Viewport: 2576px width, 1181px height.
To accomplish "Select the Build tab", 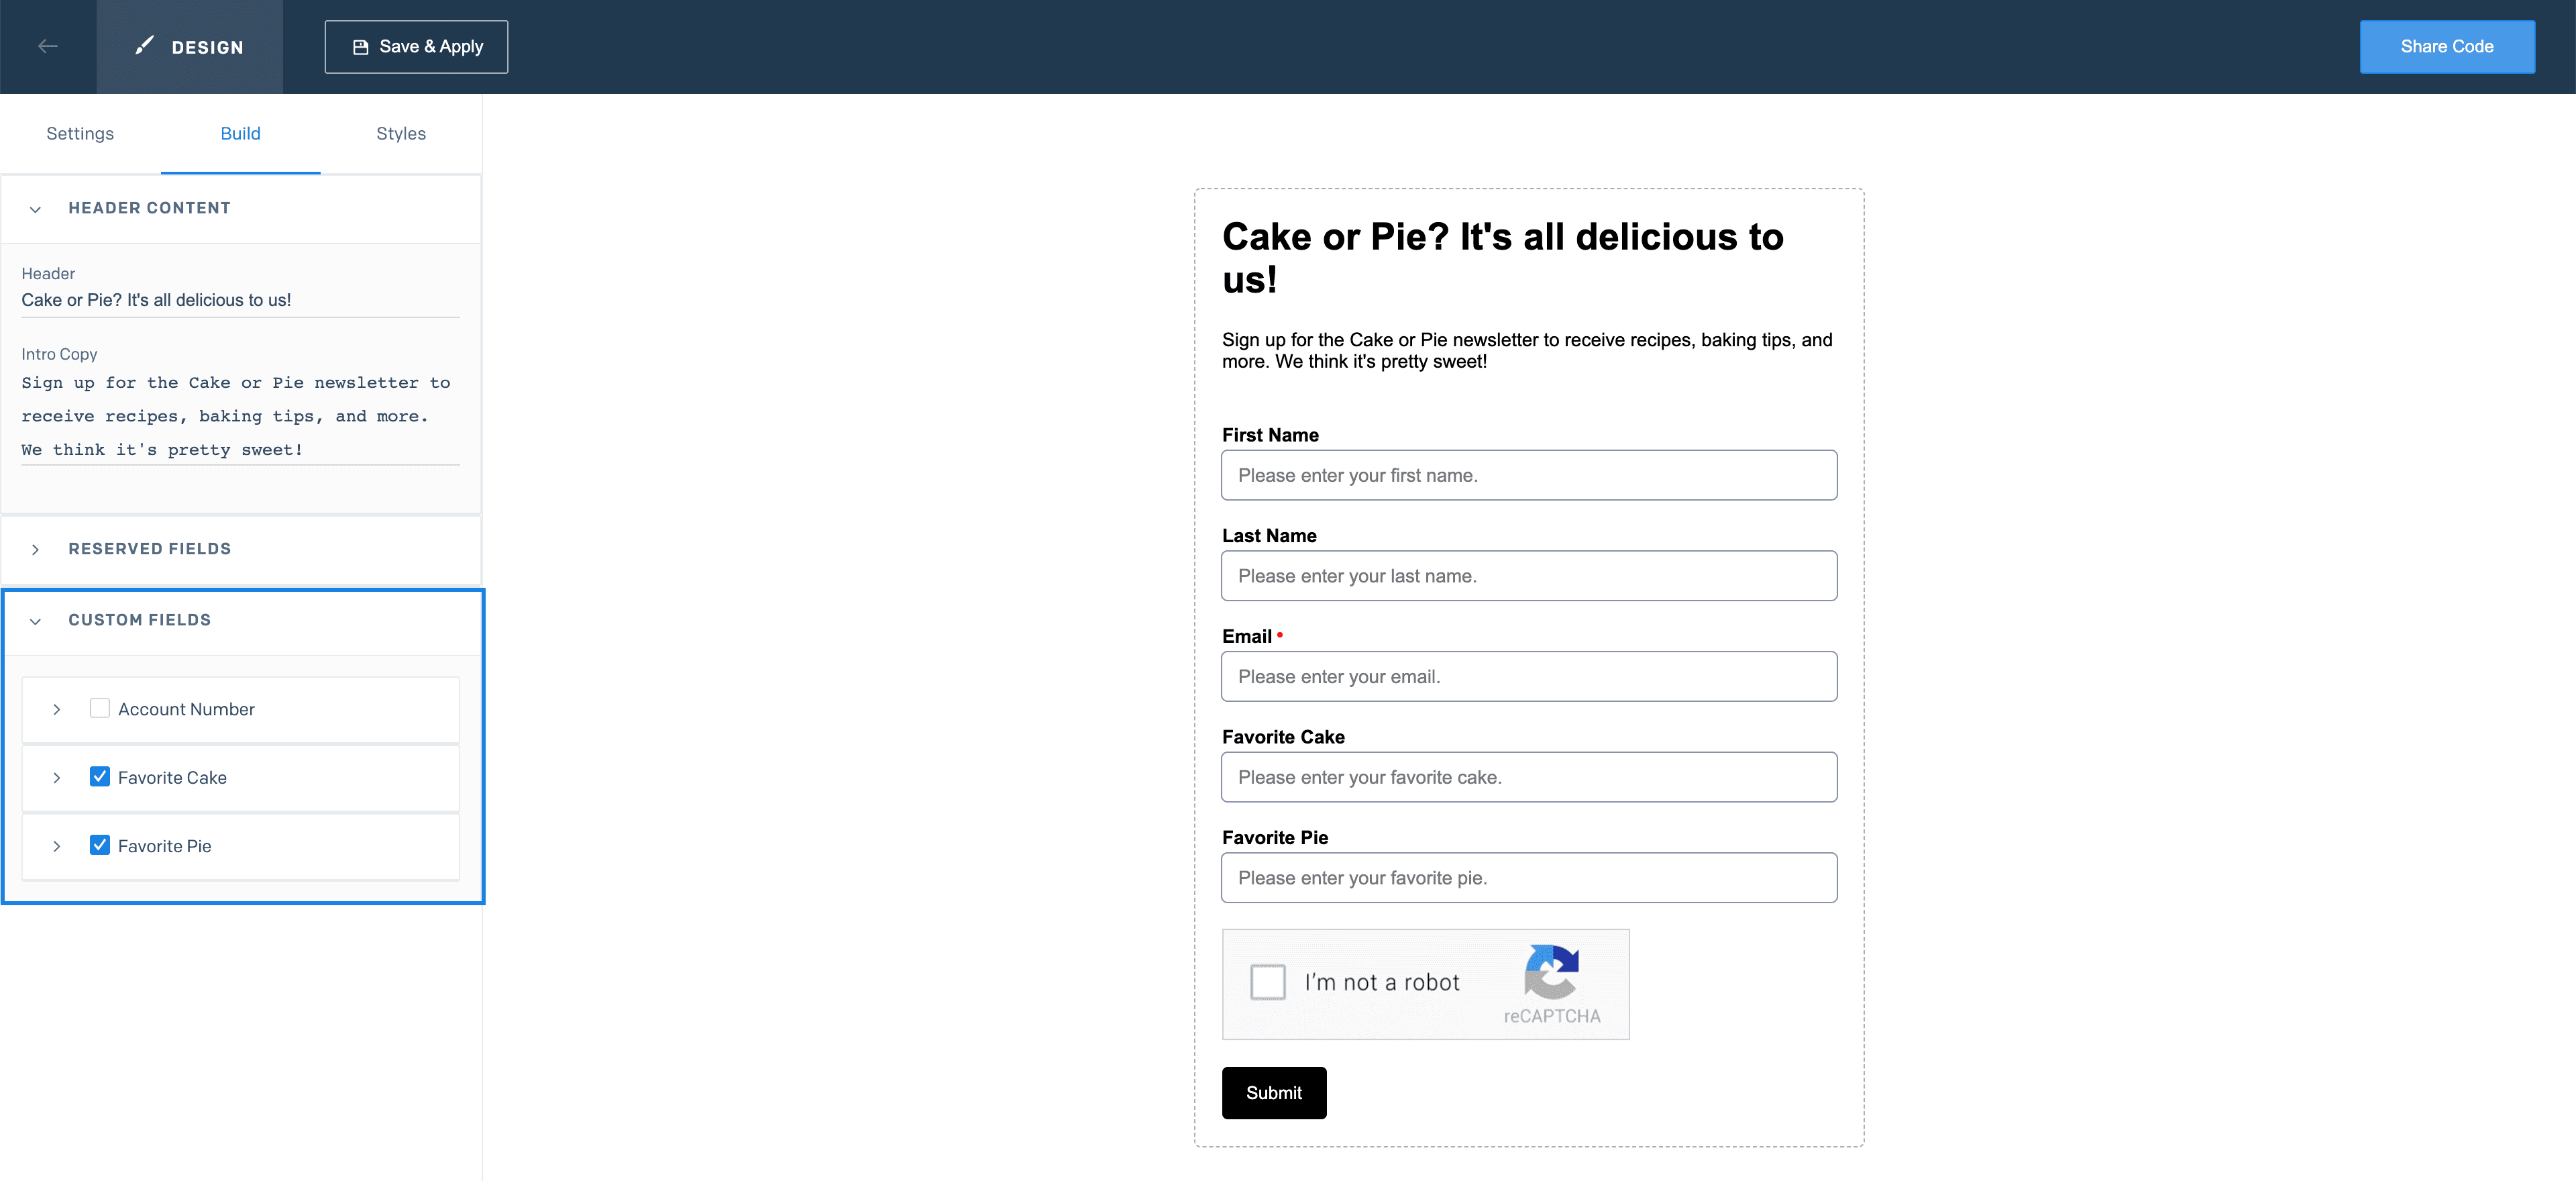I will click(240, 133).
